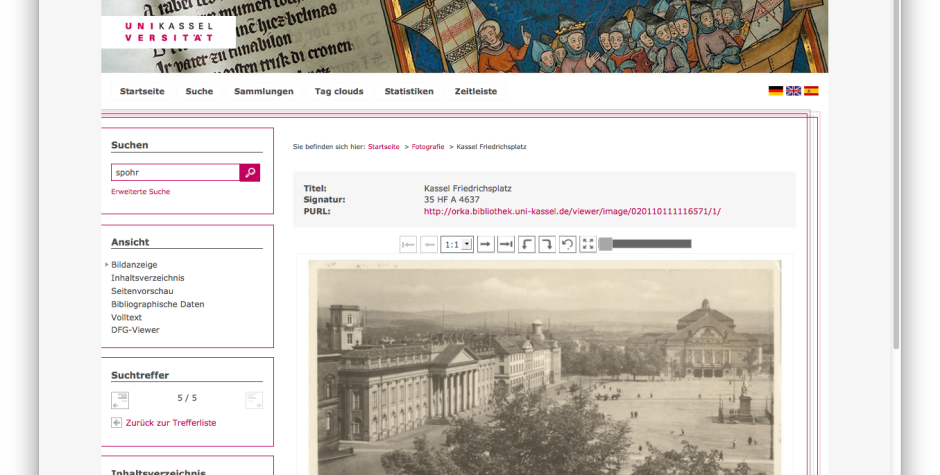Viewport: 940px width, 475px height.
Task: Click the zoom slider track
Action: coord(651,244)
